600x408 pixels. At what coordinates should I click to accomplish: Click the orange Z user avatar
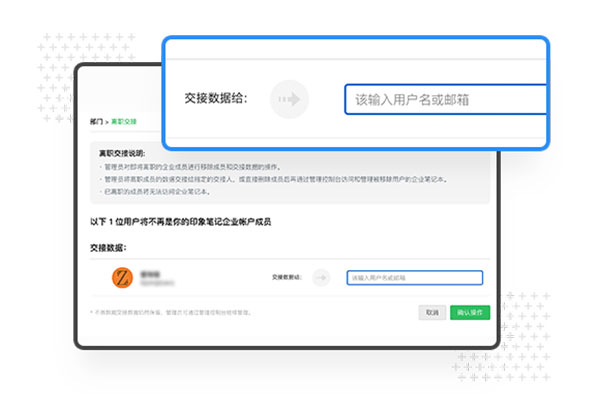[x=124, y=277]
